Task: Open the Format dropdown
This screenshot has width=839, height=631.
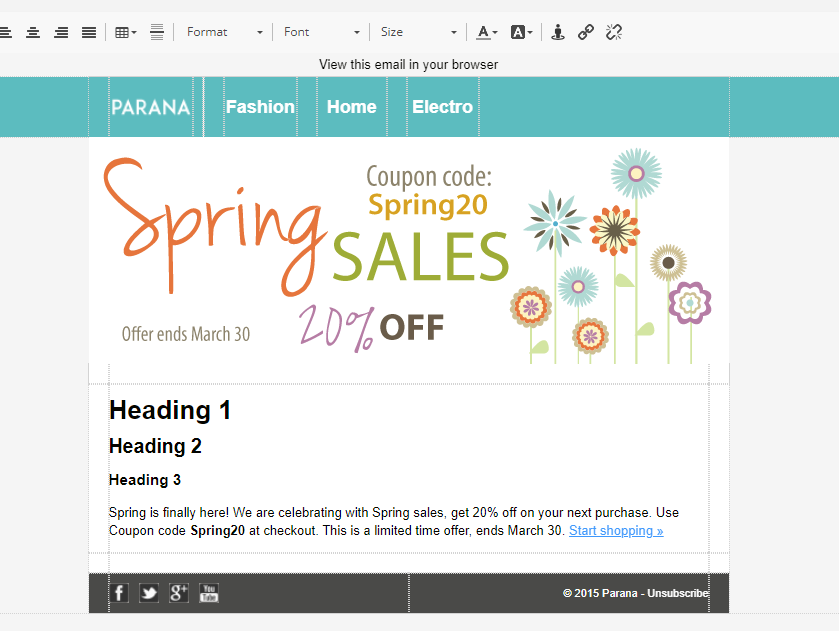Action: 225,32
